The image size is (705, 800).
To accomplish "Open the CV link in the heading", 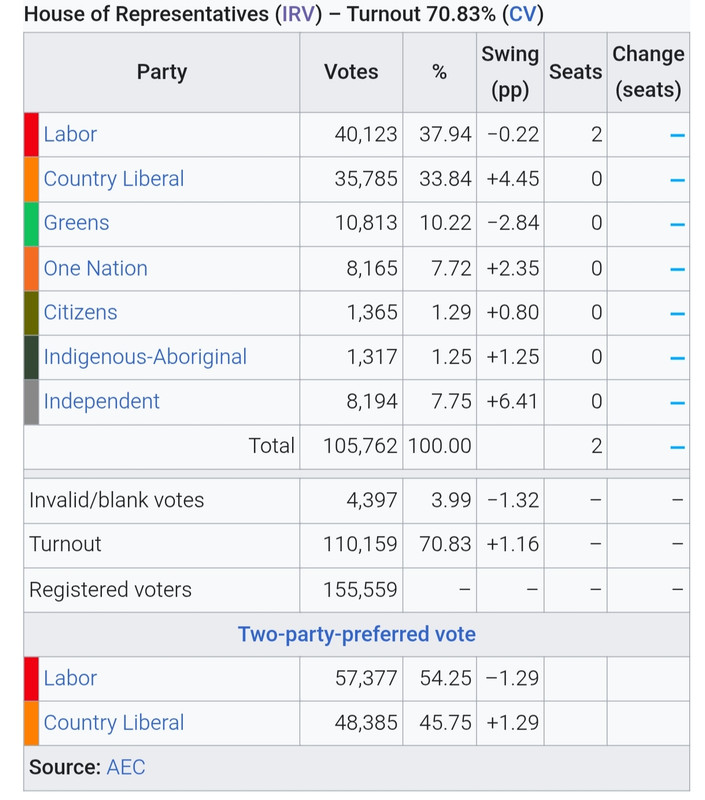I will 523,14.
